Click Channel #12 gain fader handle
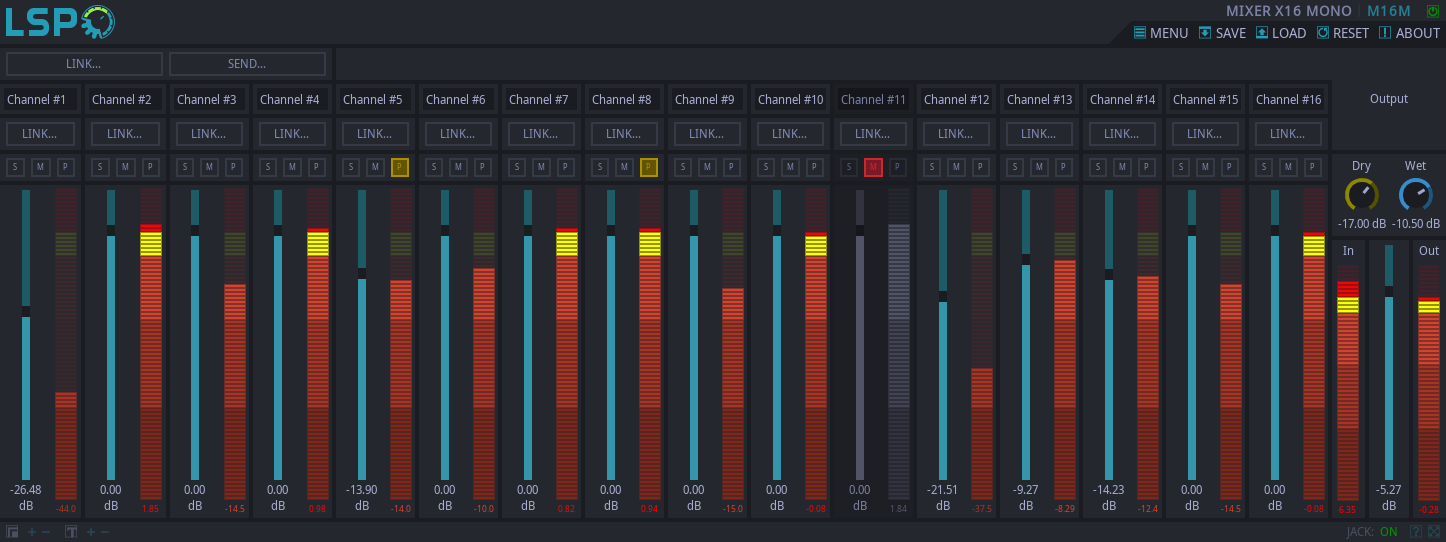 point(943,296)
